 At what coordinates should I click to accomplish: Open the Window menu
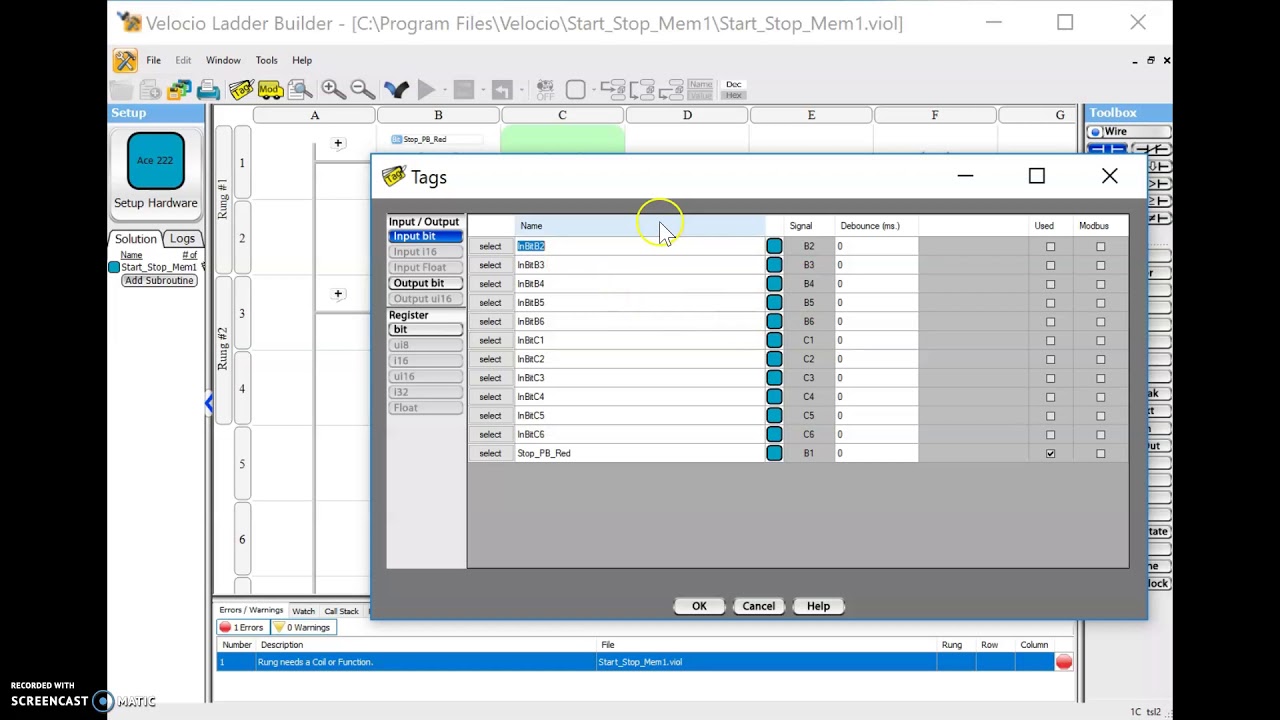(223, 60)
